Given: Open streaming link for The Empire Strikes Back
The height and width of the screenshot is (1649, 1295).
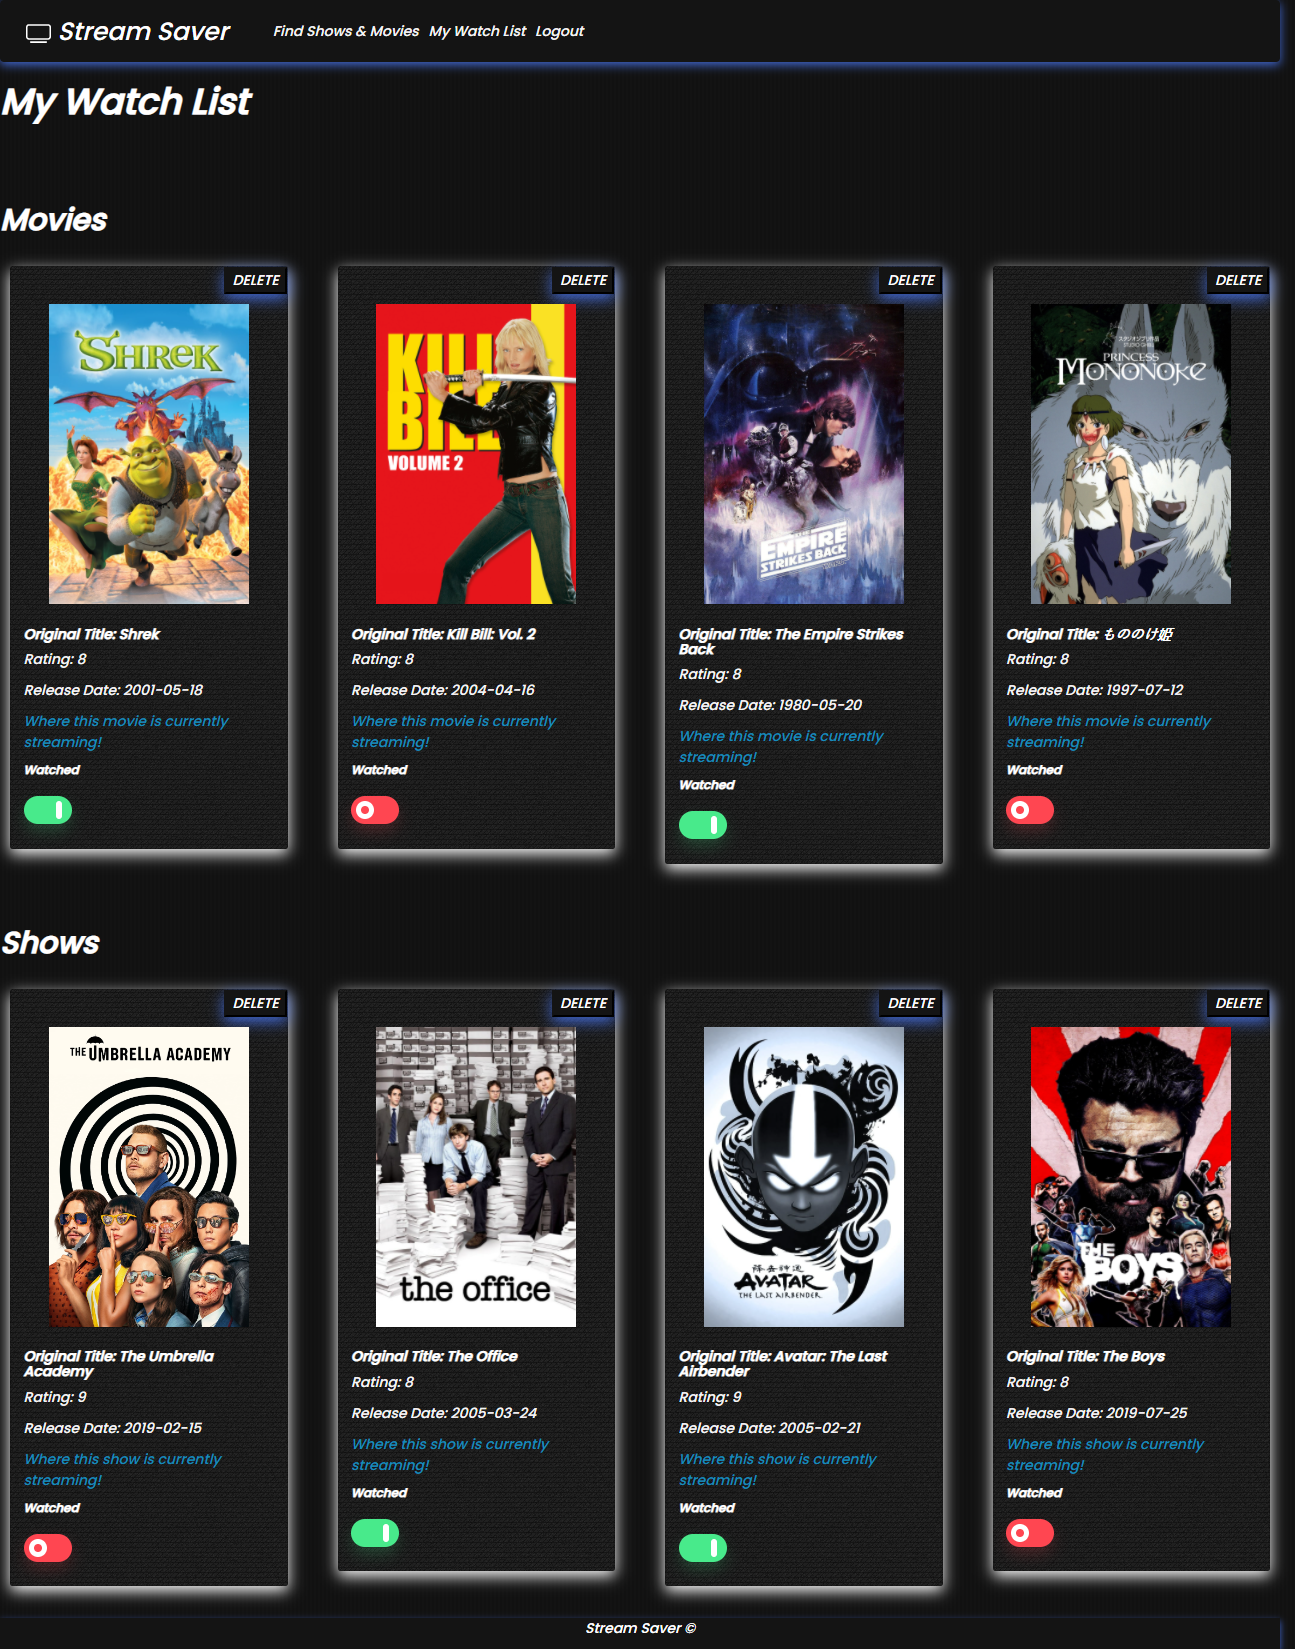Looking at the screenshot, I should click(781, 746).
